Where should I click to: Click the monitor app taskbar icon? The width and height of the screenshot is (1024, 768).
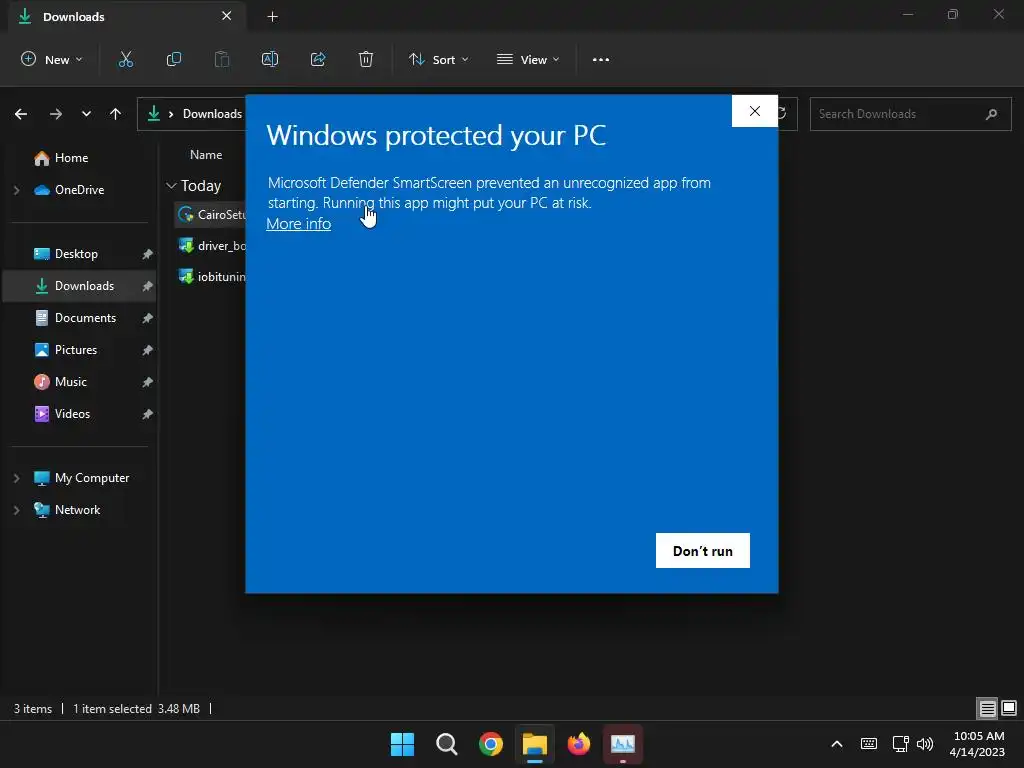622,744
